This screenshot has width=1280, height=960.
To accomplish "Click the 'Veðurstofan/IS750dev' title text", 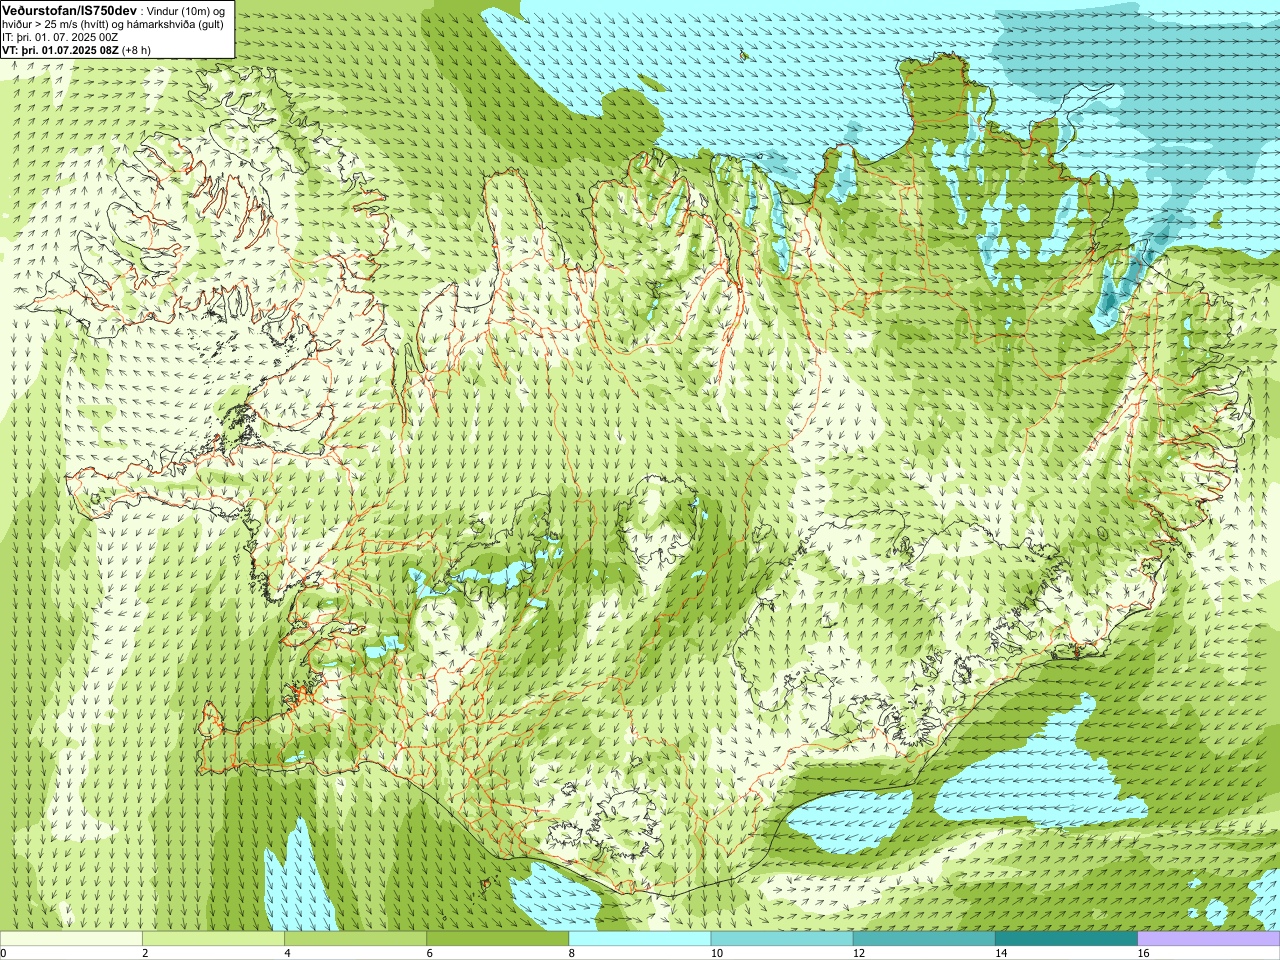I will [x=69, y=9].
